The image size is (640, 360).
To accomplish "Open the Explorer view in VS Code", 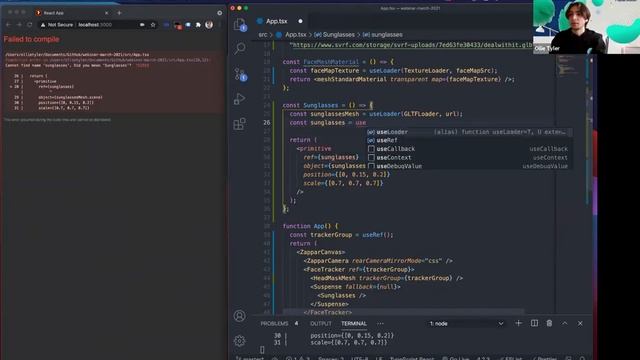I will (240, 25).
